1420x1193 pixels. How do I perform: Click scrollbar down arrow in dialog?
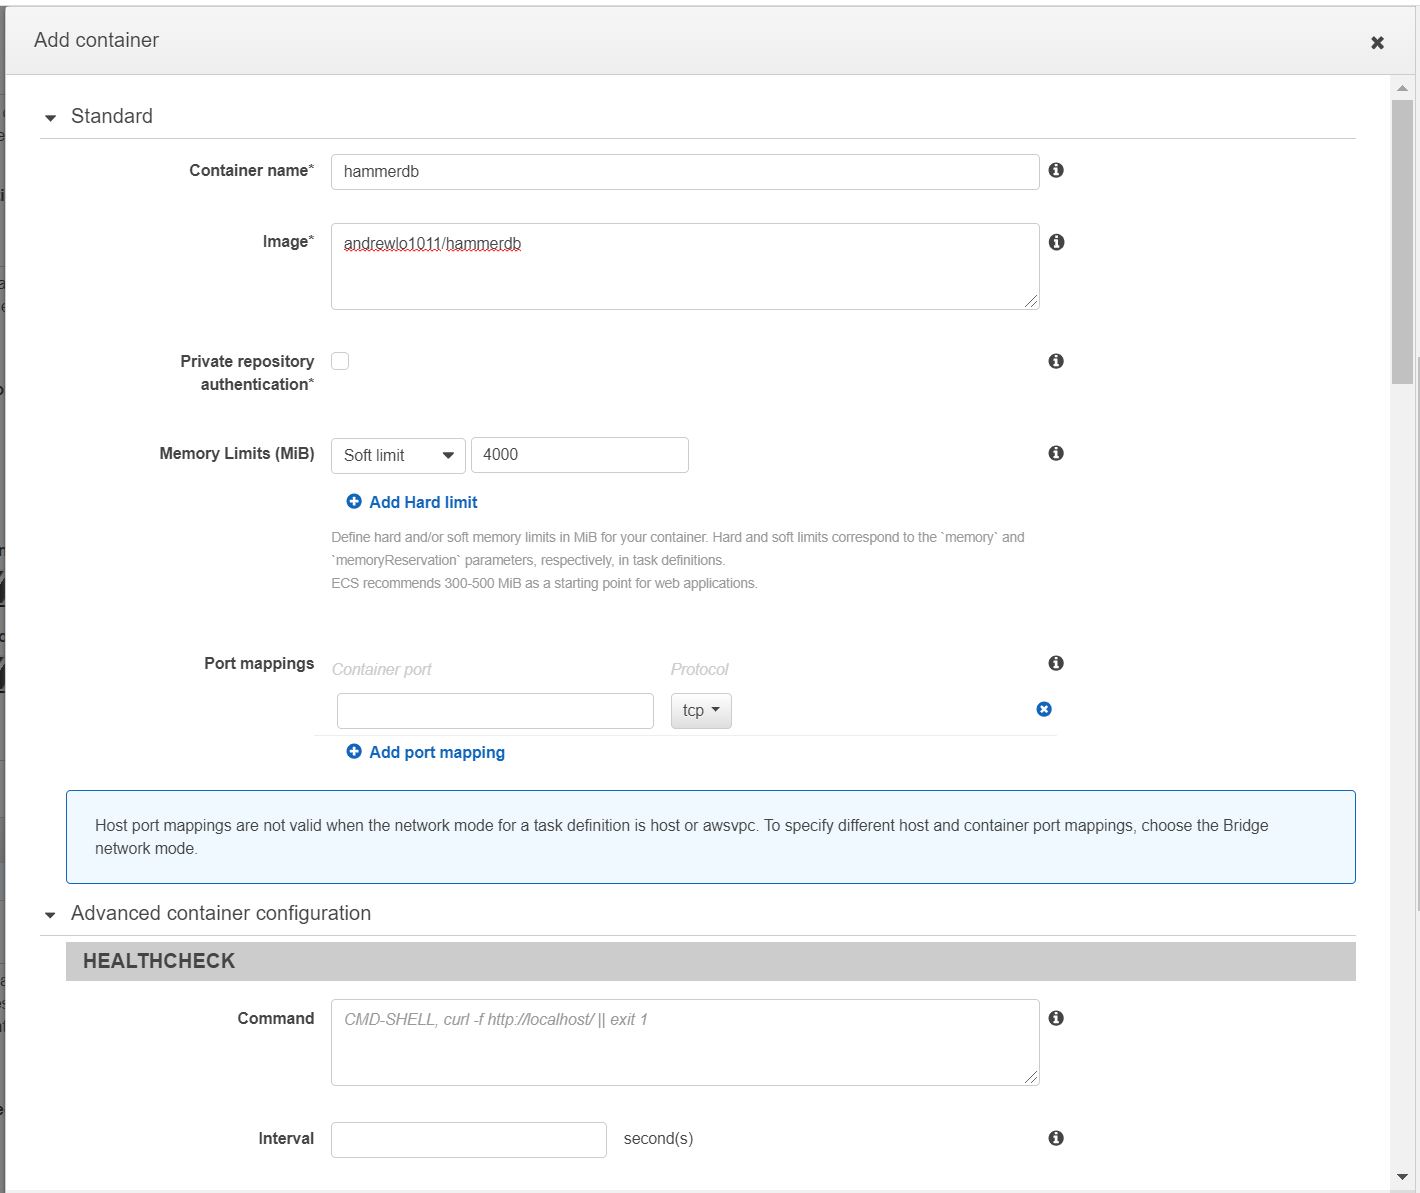pos(1402,1177)
